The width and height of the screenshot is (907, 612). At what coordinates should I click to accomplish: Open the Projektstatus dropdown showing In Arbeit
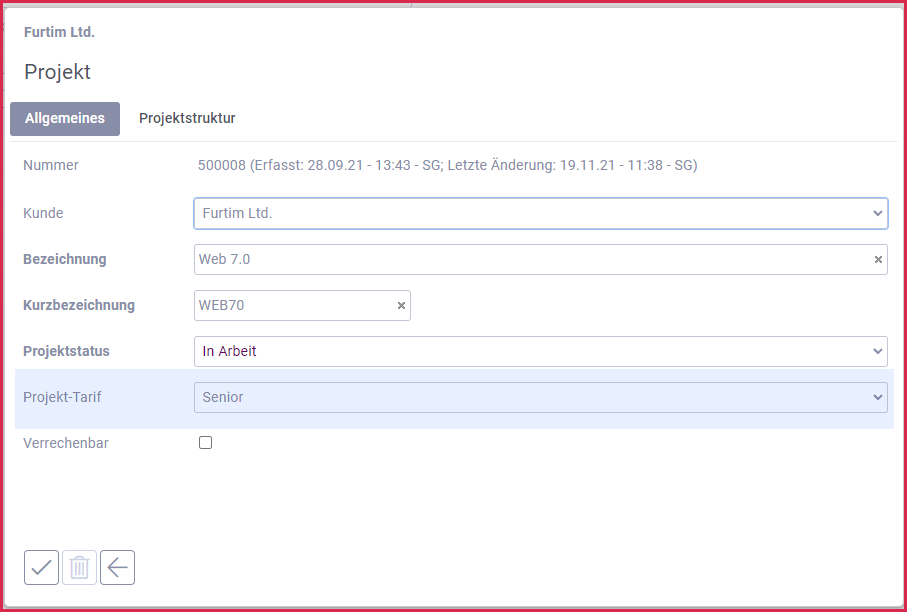point(541,351)
